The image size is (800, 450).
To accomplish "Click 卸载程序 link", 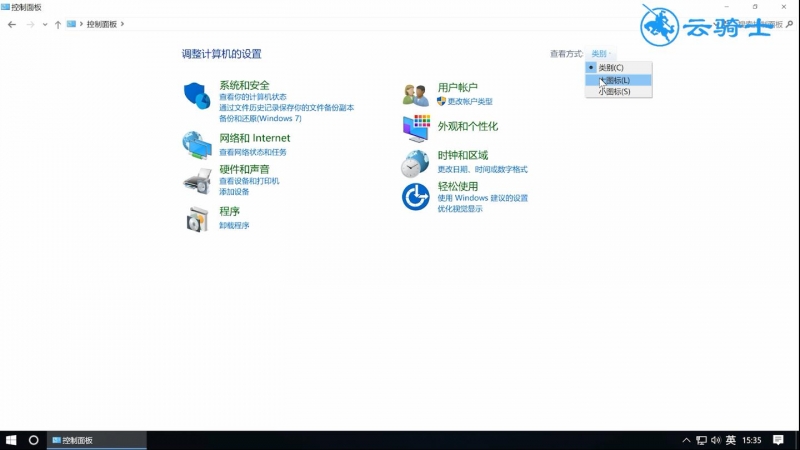I will coord(234,226).
